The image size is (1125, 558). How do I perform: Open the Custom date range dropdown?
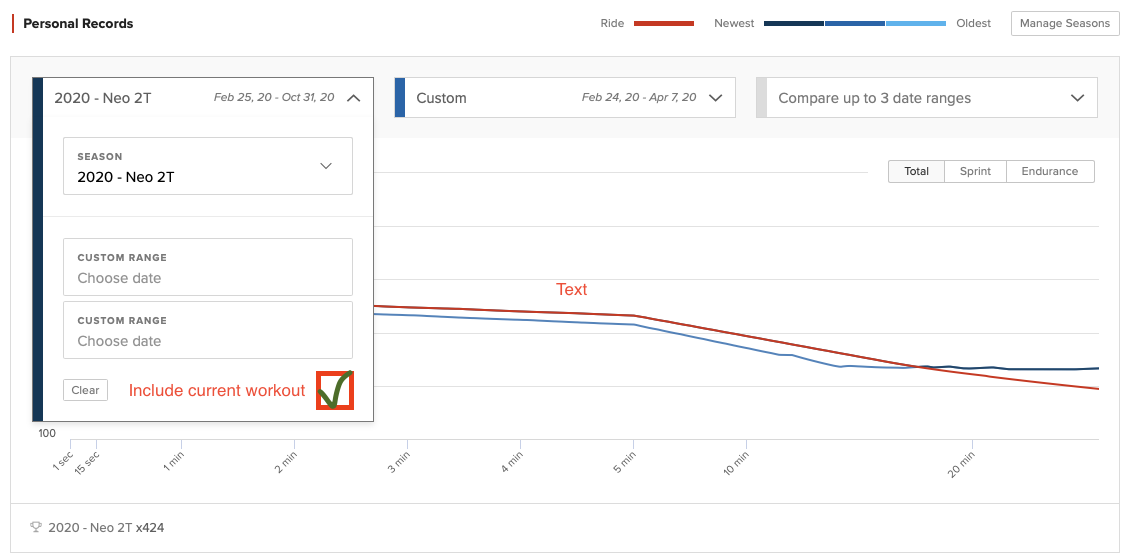pyautogui.click(x=715, y=98)
